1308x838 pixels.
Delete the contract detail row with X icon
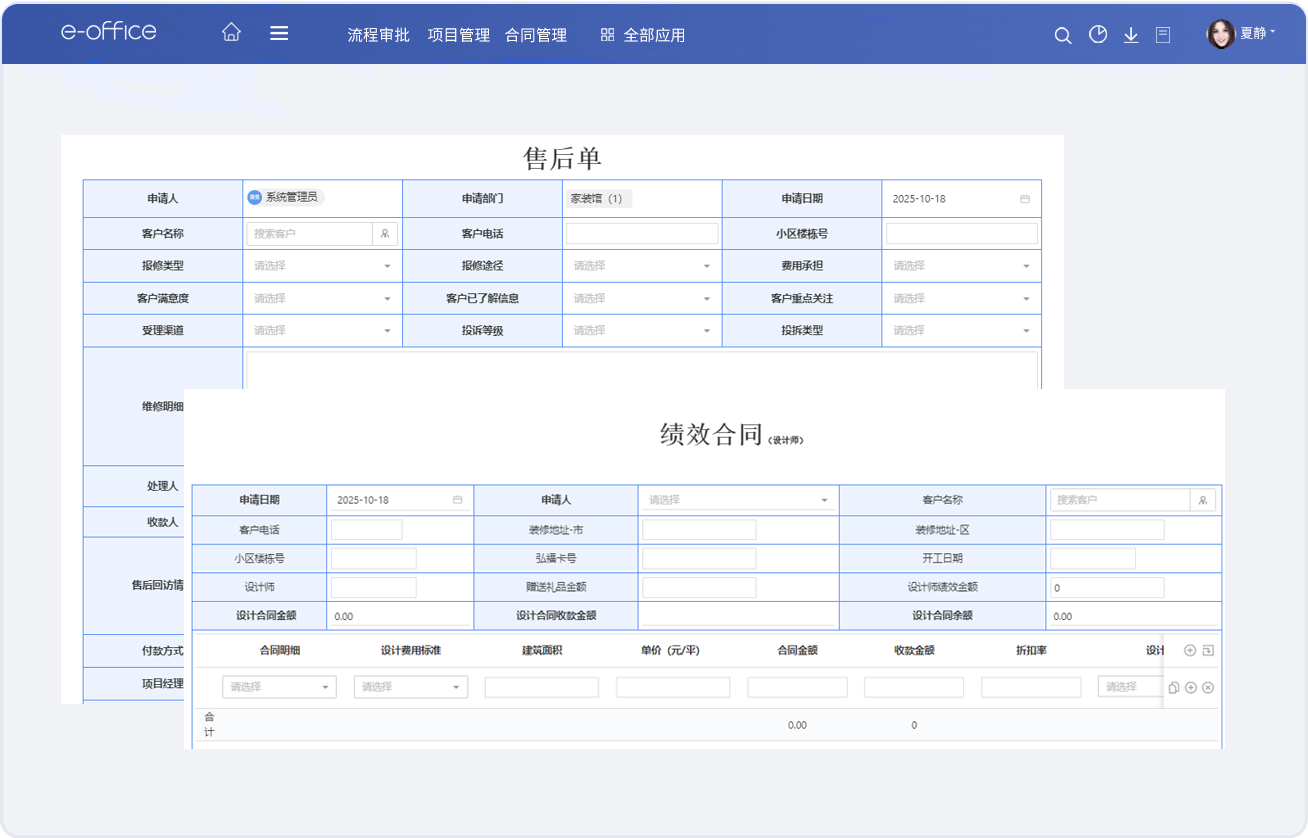1208,688
